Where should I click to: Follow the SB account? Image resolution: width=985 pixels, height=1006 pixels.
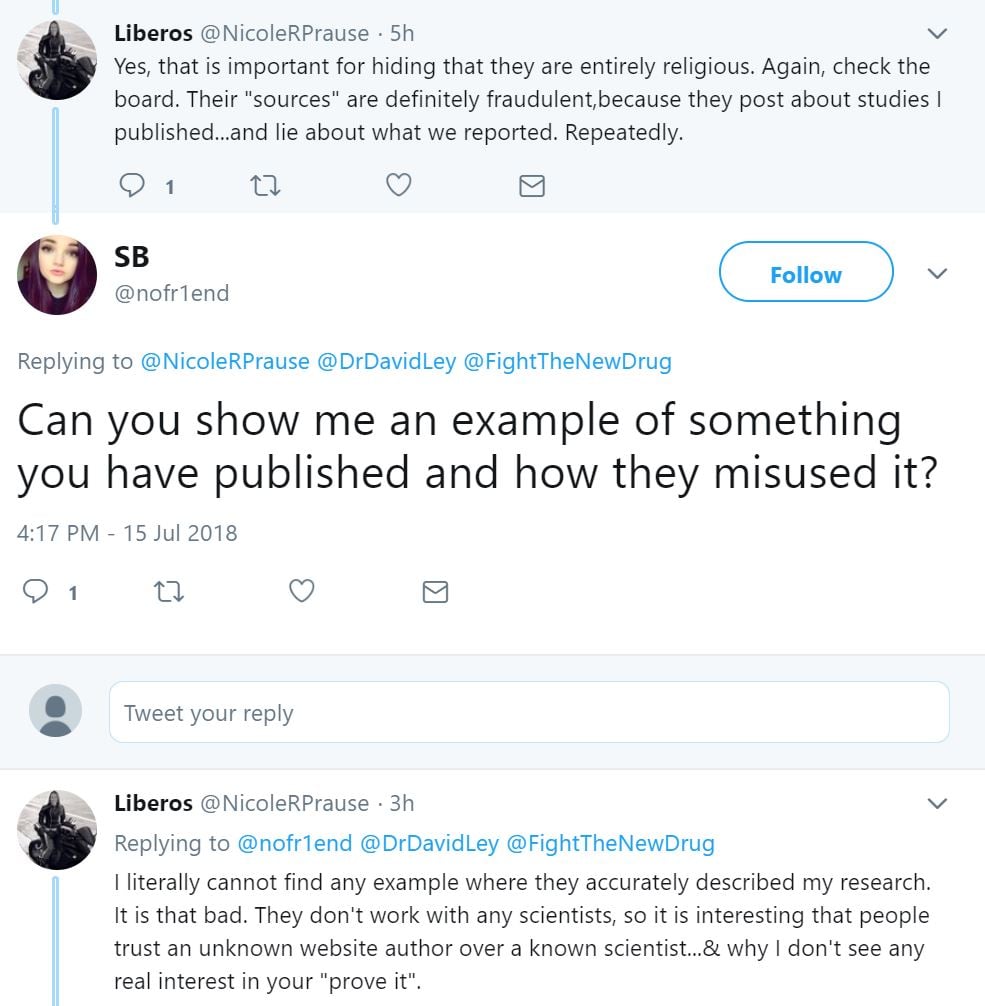tap(805, 272)
